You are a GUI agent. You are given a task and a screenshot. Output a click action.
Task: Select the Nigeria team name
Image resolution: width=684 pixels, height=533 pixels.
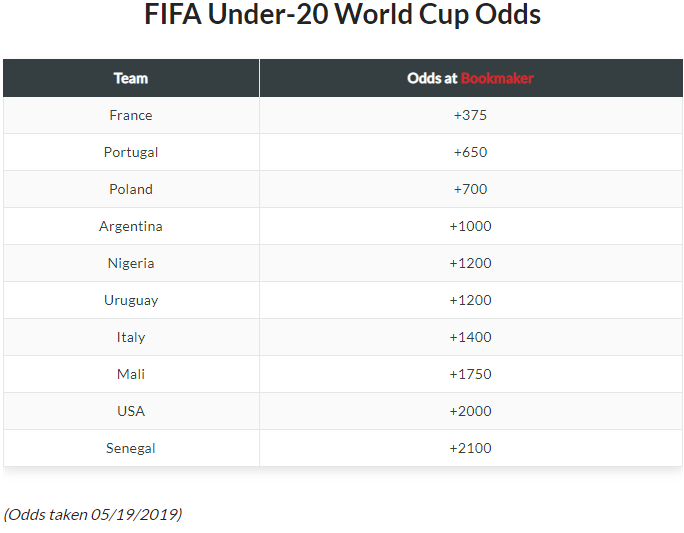pyautogui.click(x=131, y=263)
